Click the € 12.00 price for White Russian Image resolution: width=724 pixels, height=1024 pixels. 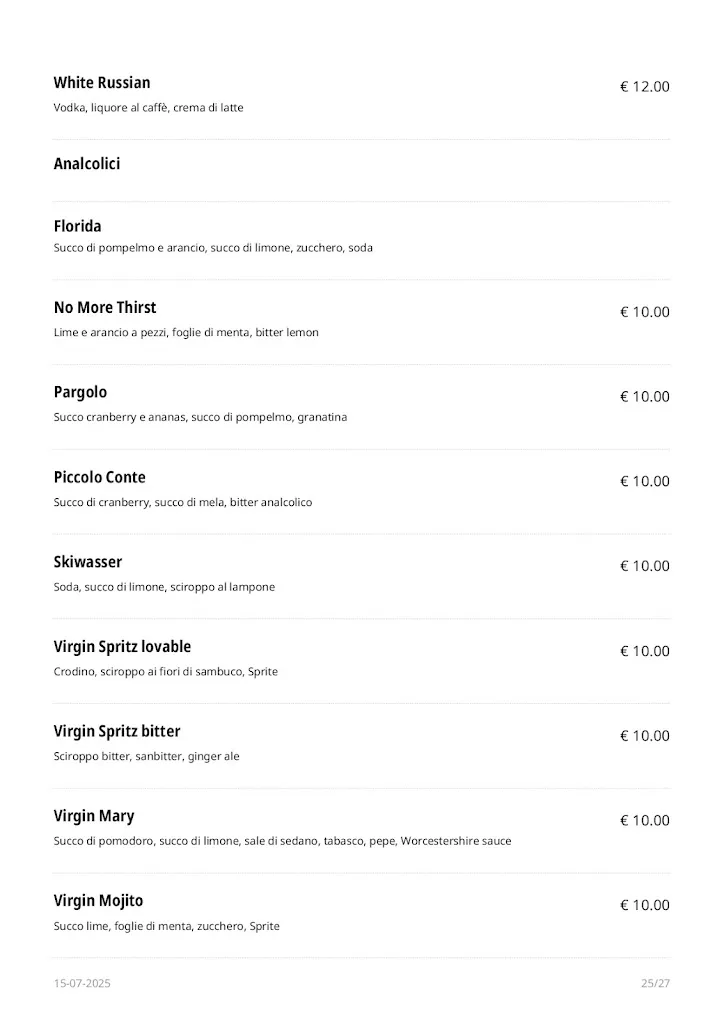tap(645, 87)
